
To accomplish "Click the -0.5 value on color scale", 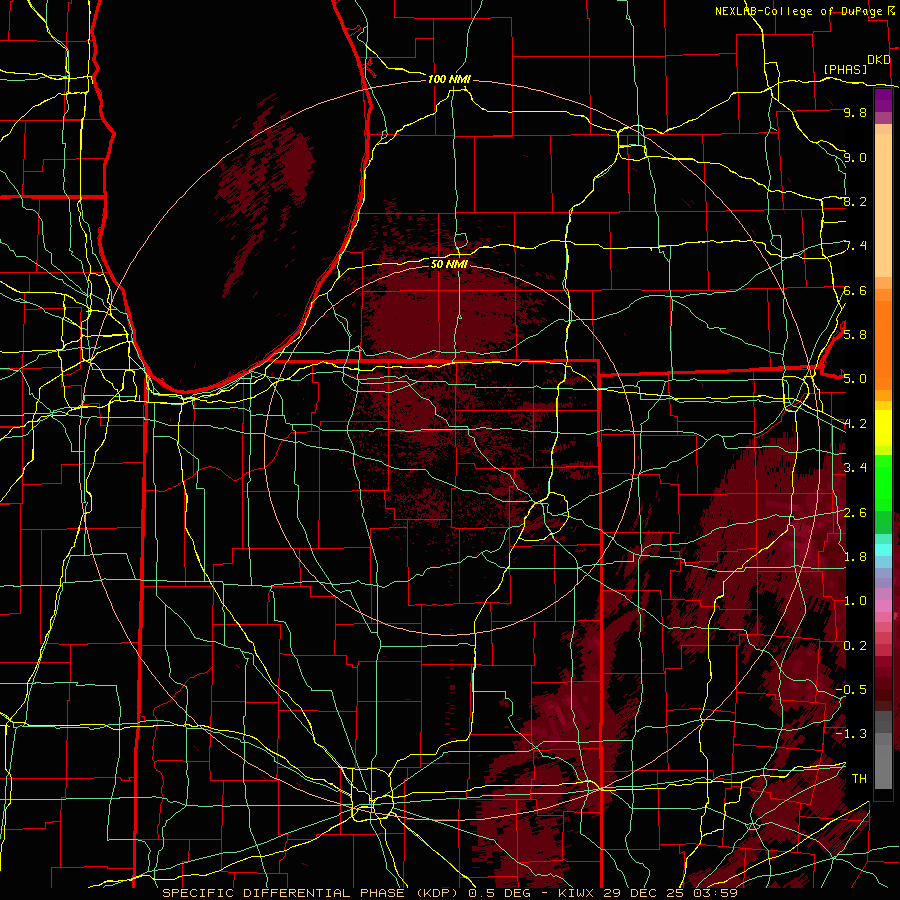I will point(851,690).
